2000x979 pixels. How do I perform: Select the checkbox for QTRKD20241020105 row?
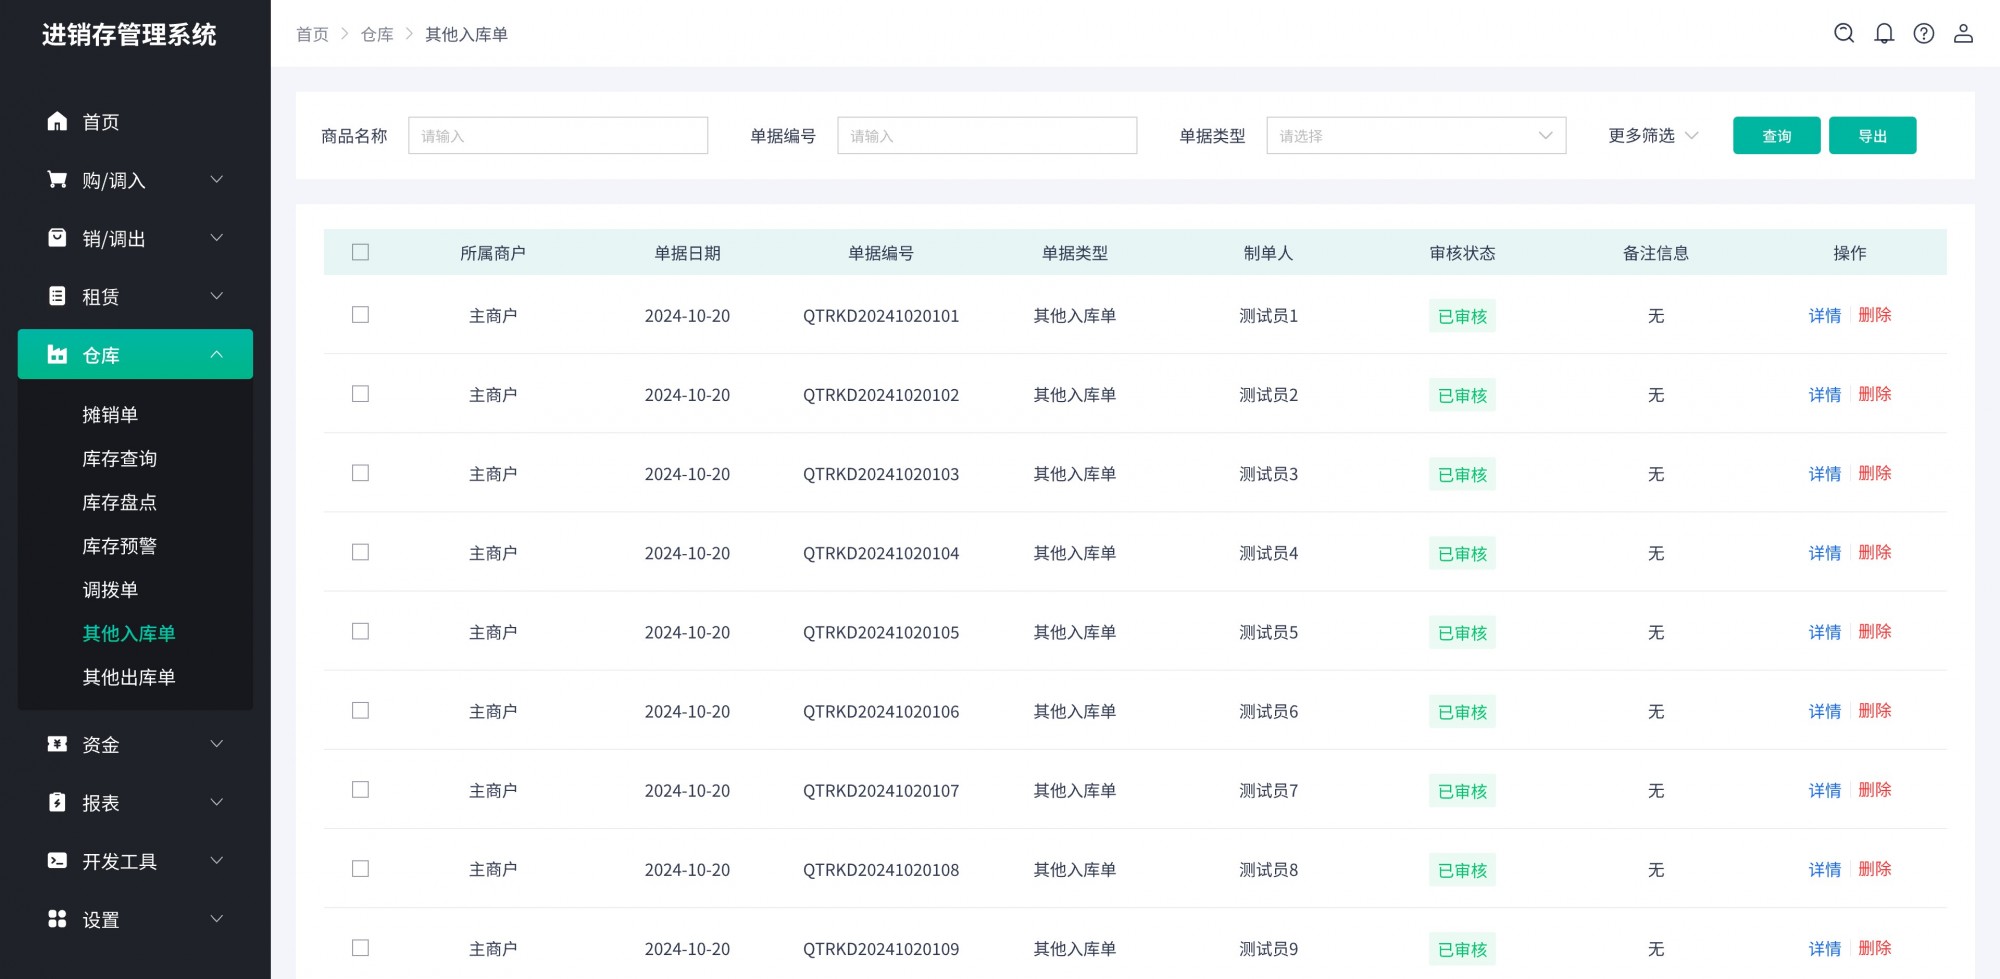pyautogui.click(x=360, y=631)
